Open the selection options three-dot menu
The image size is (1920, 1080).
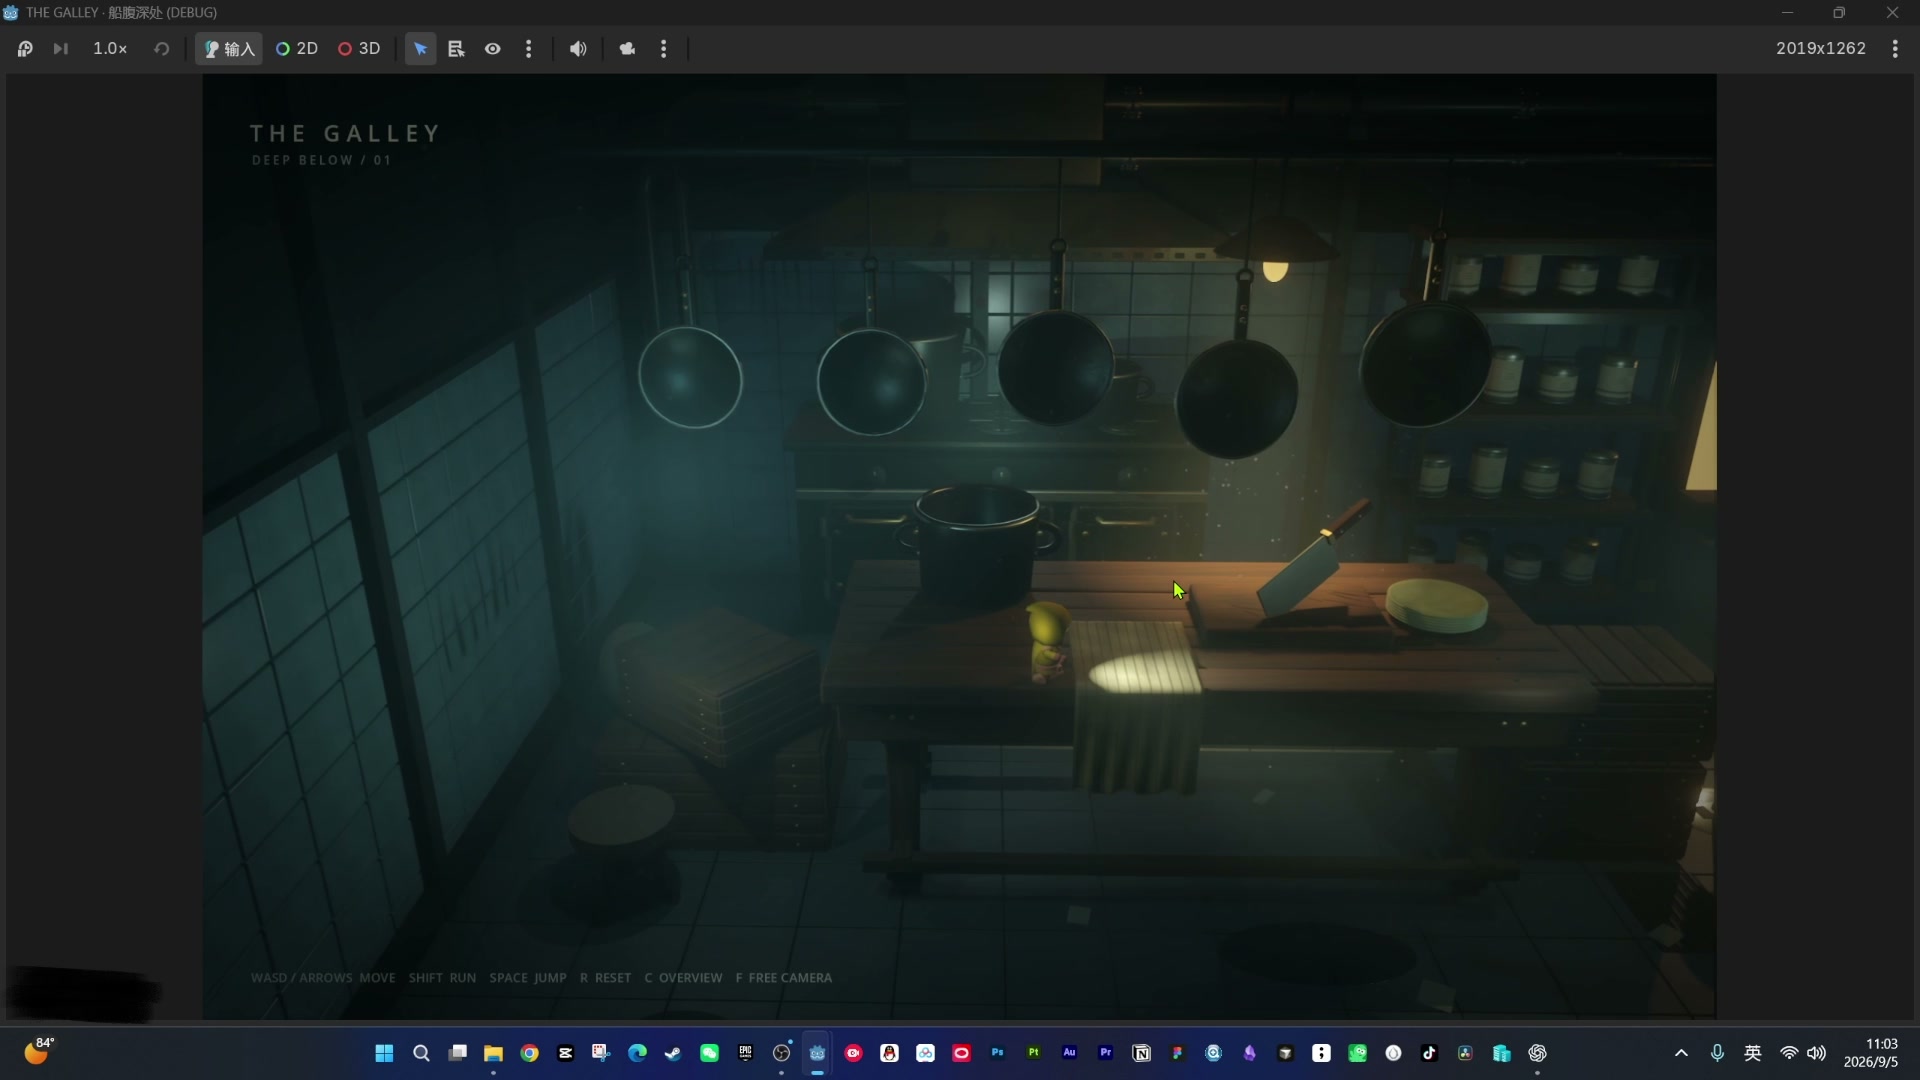point(529,48)
